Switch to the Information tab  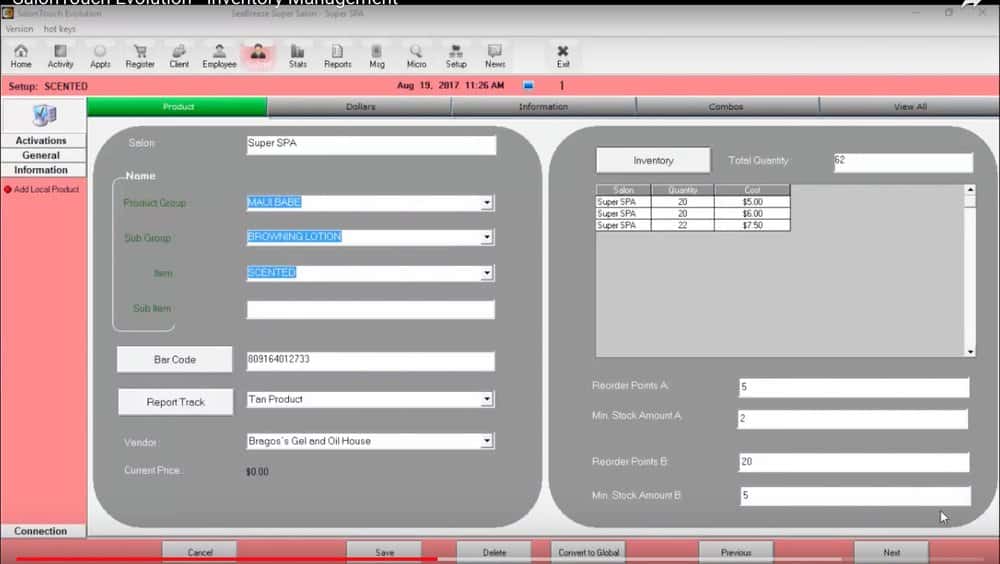[543, 107]
